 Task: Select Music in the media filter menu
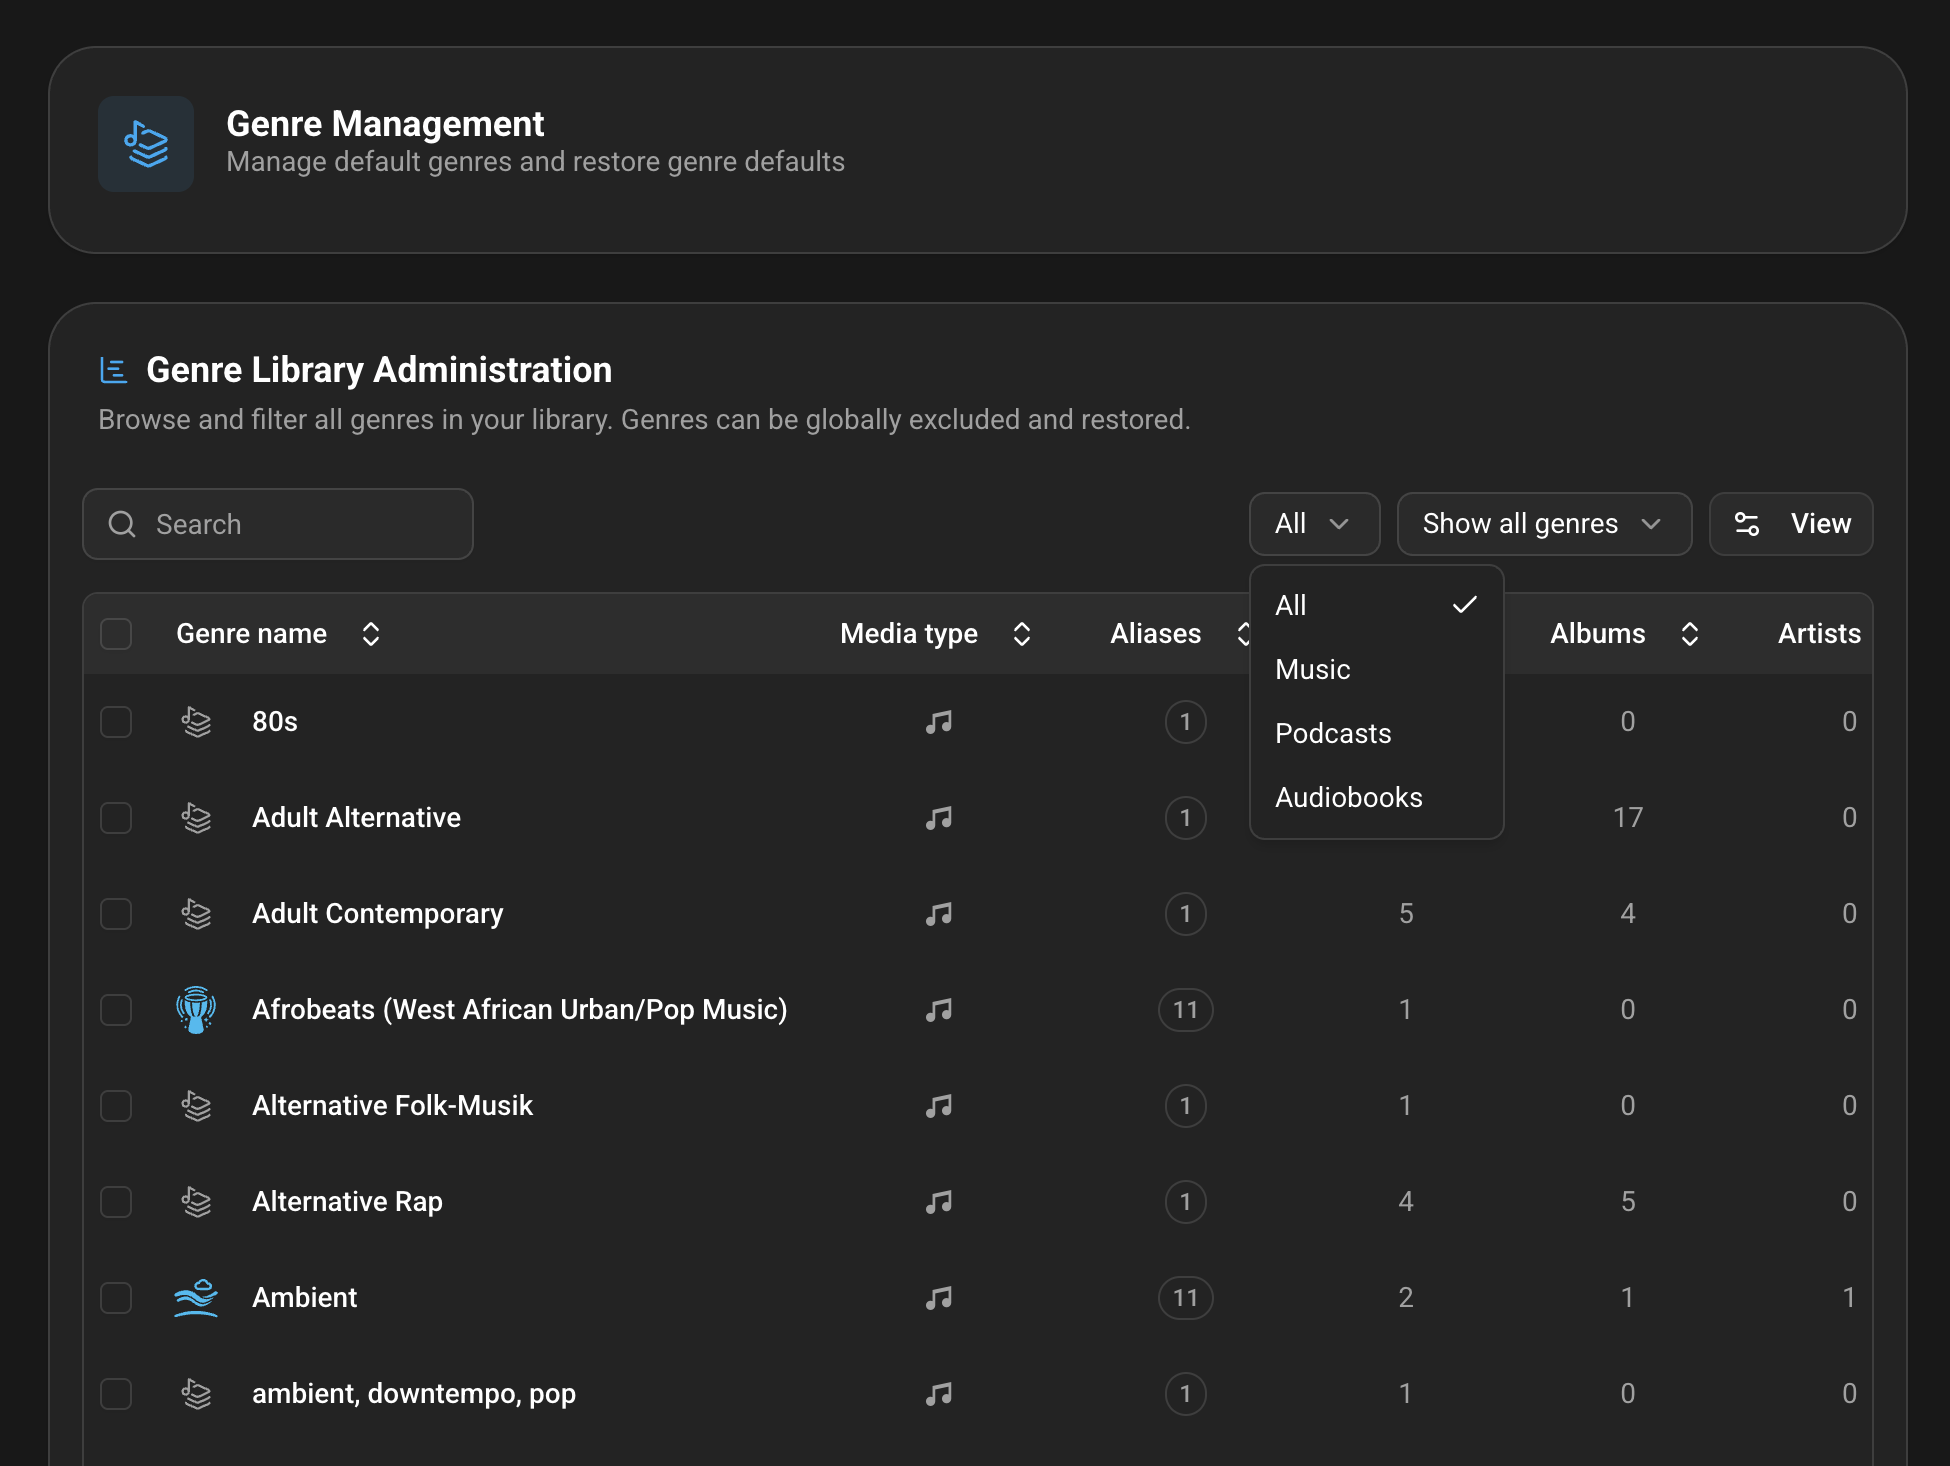[1377, 670]
